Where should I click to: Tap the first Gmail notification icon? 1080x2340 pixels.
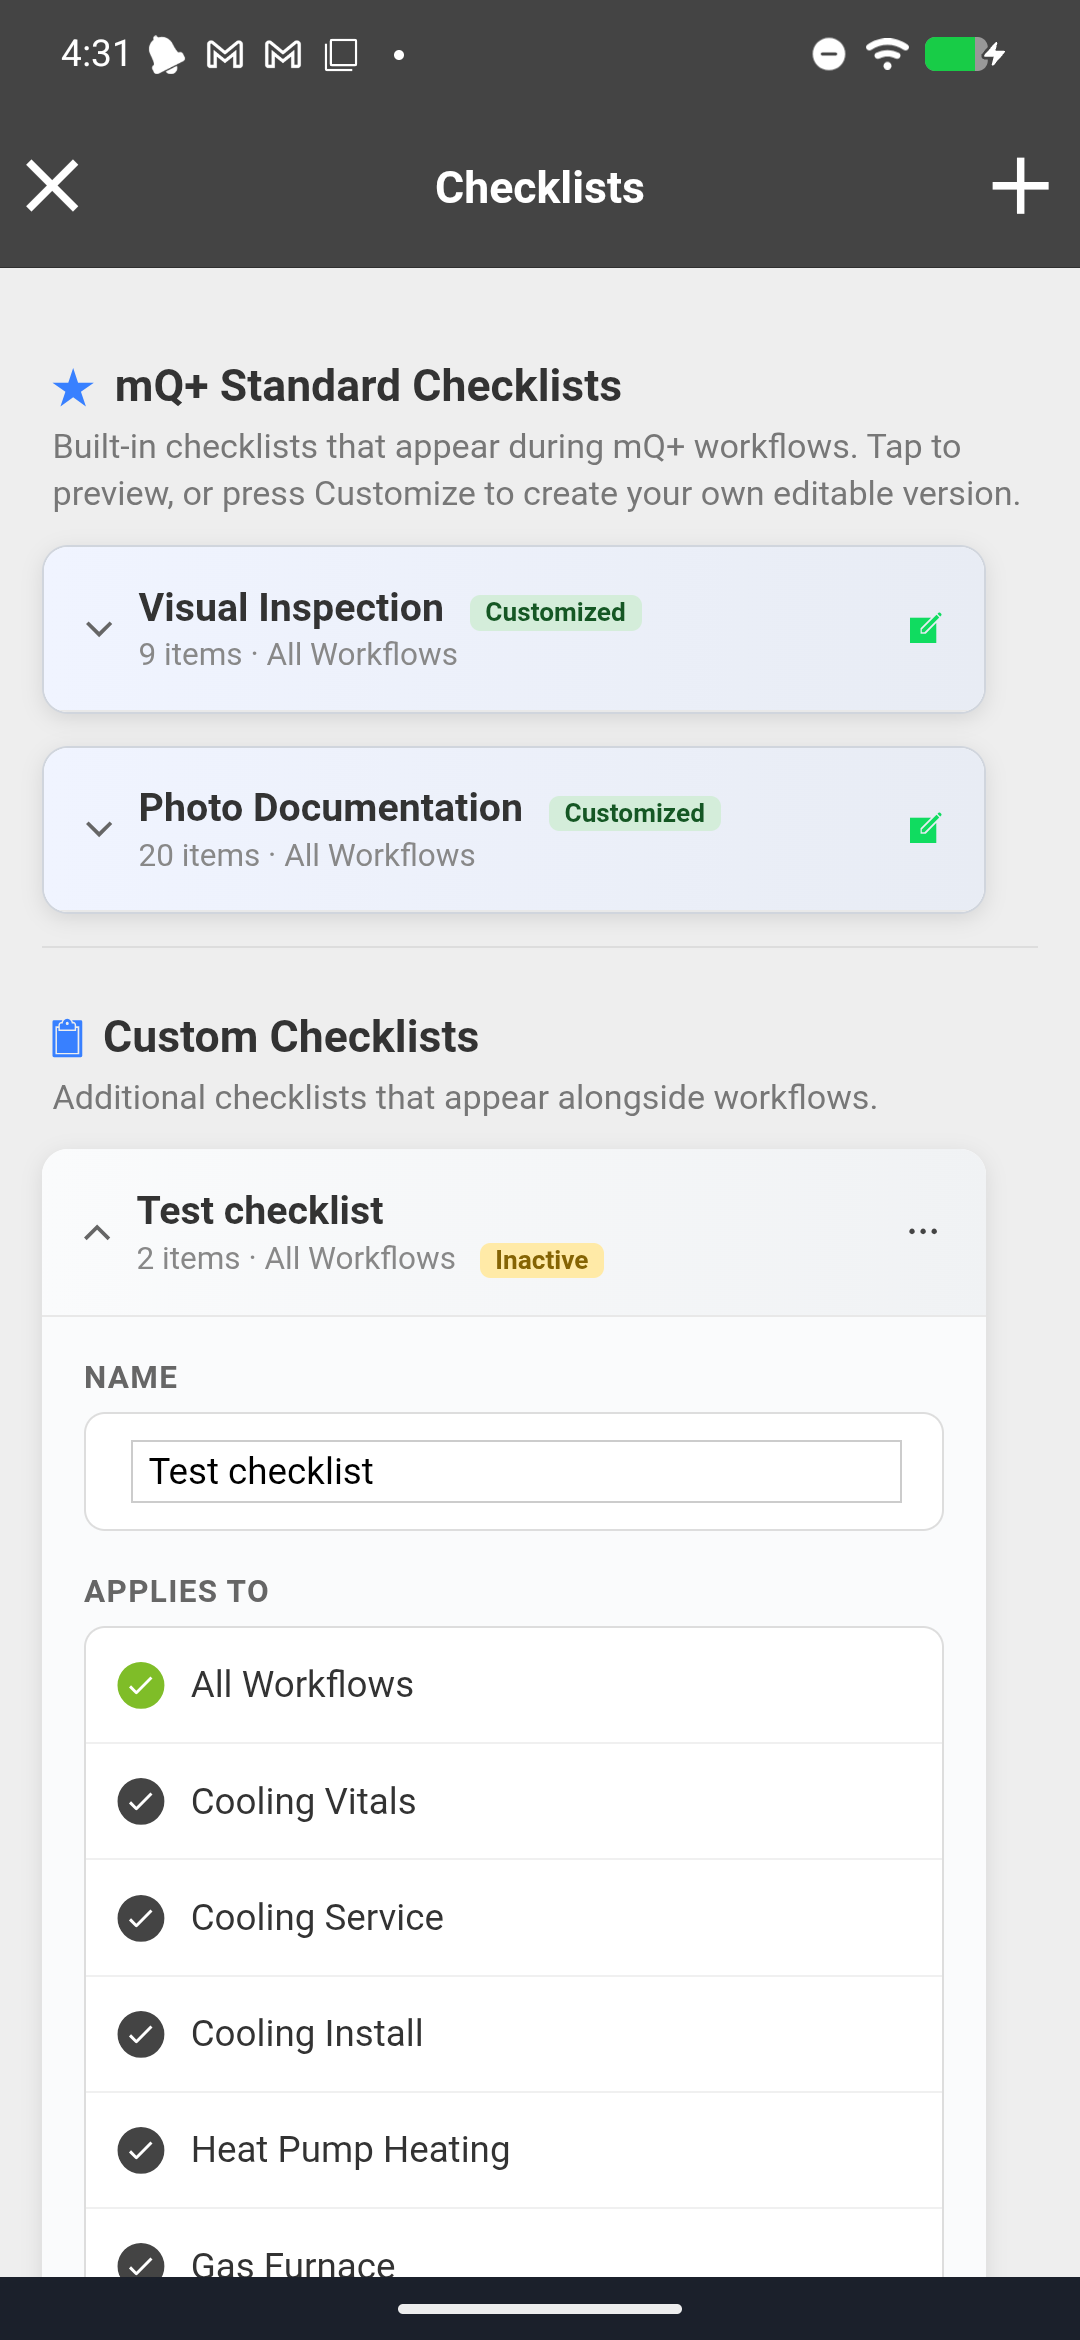click(x=225, y=54)
